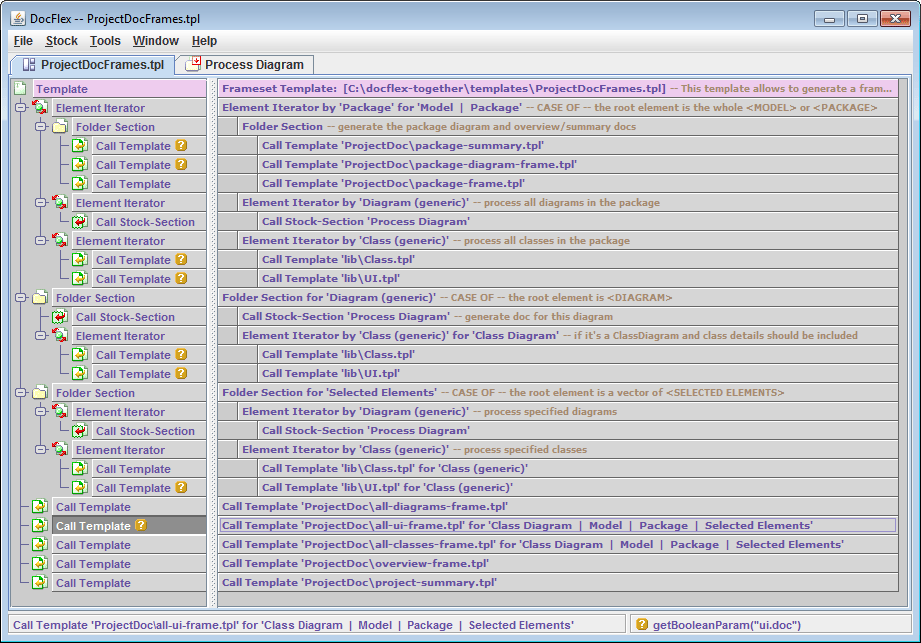The height and width of the screenshot is (643, 921).
Task: Click the Call Stock-Section icon under the 'Diagram (generic)' Folder Section
Action: click(x=60, y=317)
